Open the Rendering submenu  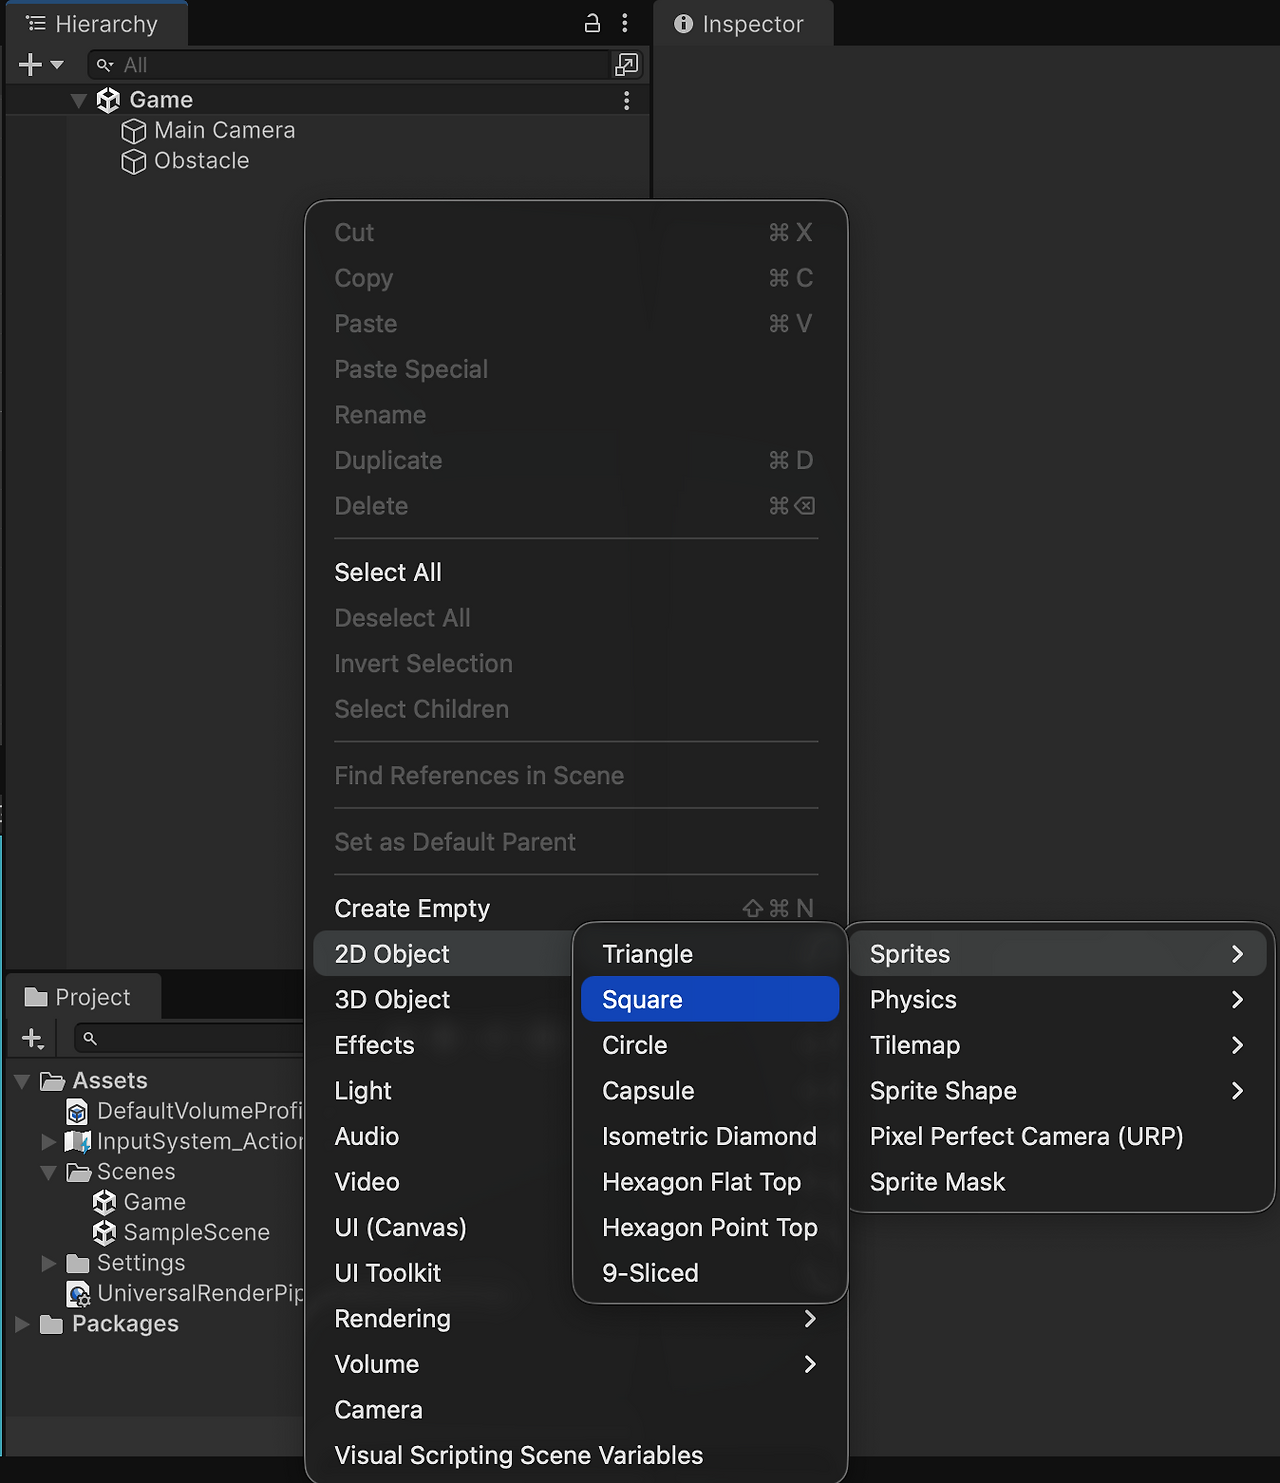click(x=392, y=1318)
